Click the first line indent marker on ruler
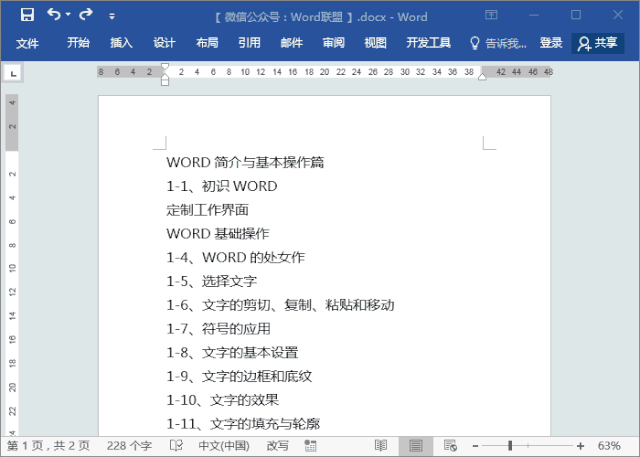Screen dimensions: 640x457 [x=165, y=67]
